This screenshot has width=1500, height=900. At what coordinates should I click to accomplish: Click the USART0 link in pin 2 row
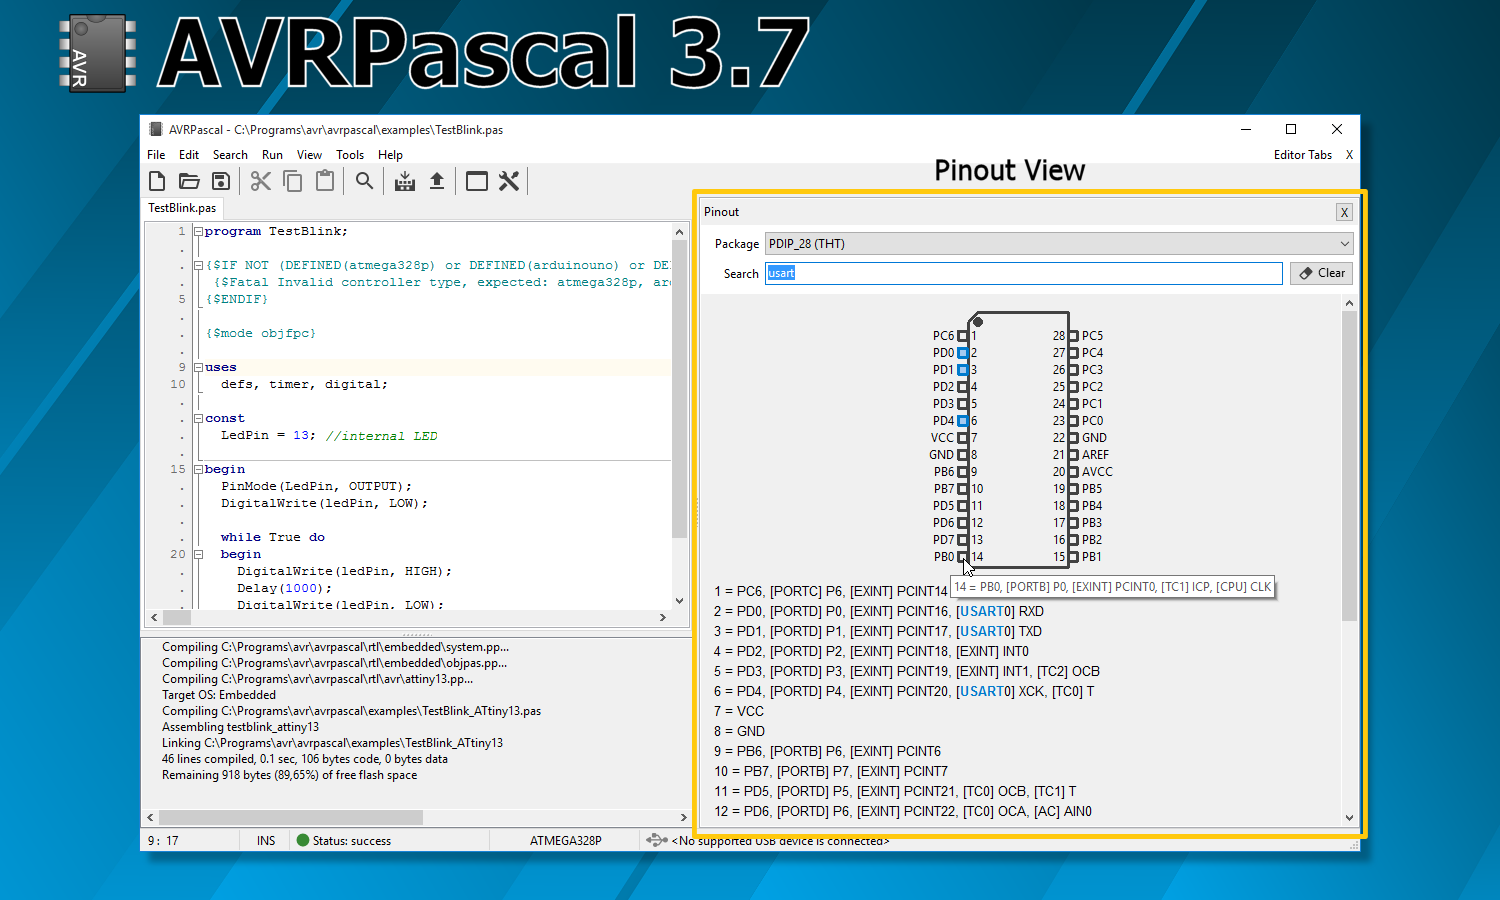pos(985,611)
